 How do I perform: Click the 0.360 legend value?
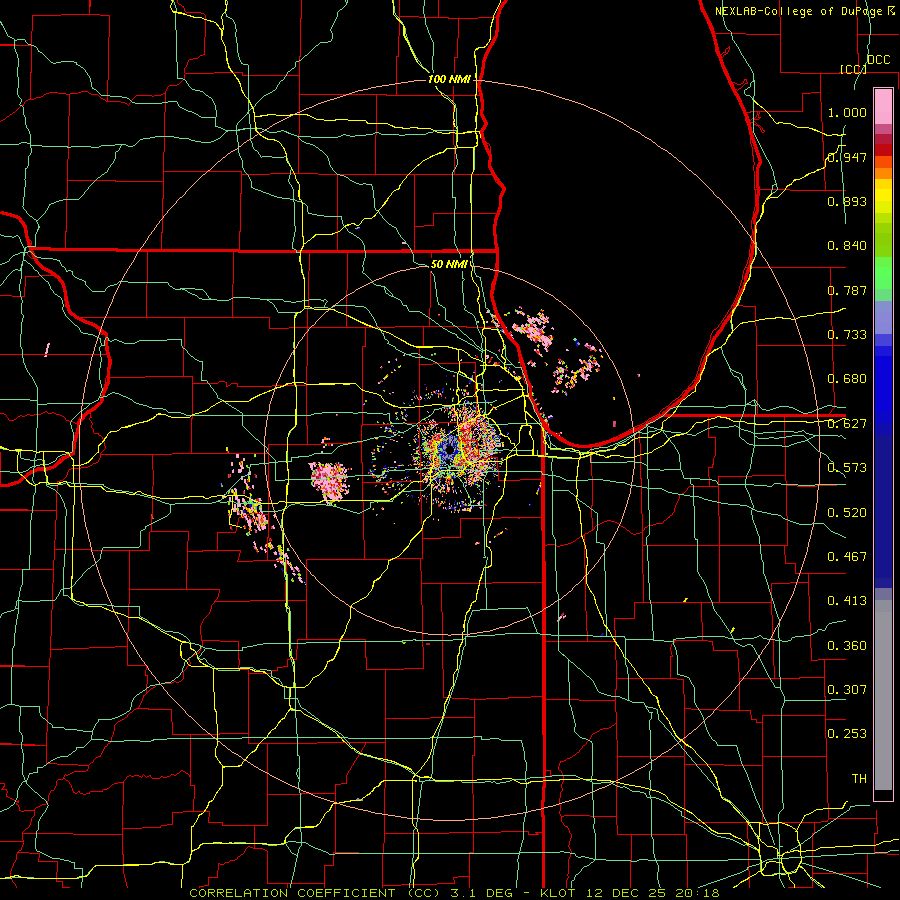point(847,645)
